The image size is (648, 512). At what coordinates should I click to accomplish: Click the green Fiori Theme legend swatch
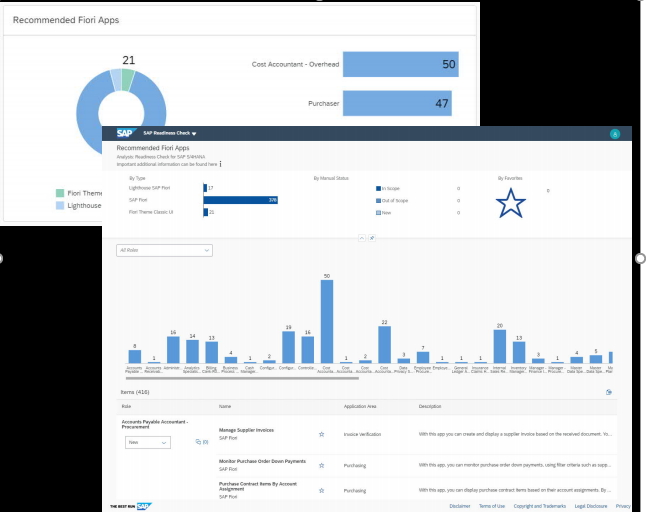[x=60, y=193]
